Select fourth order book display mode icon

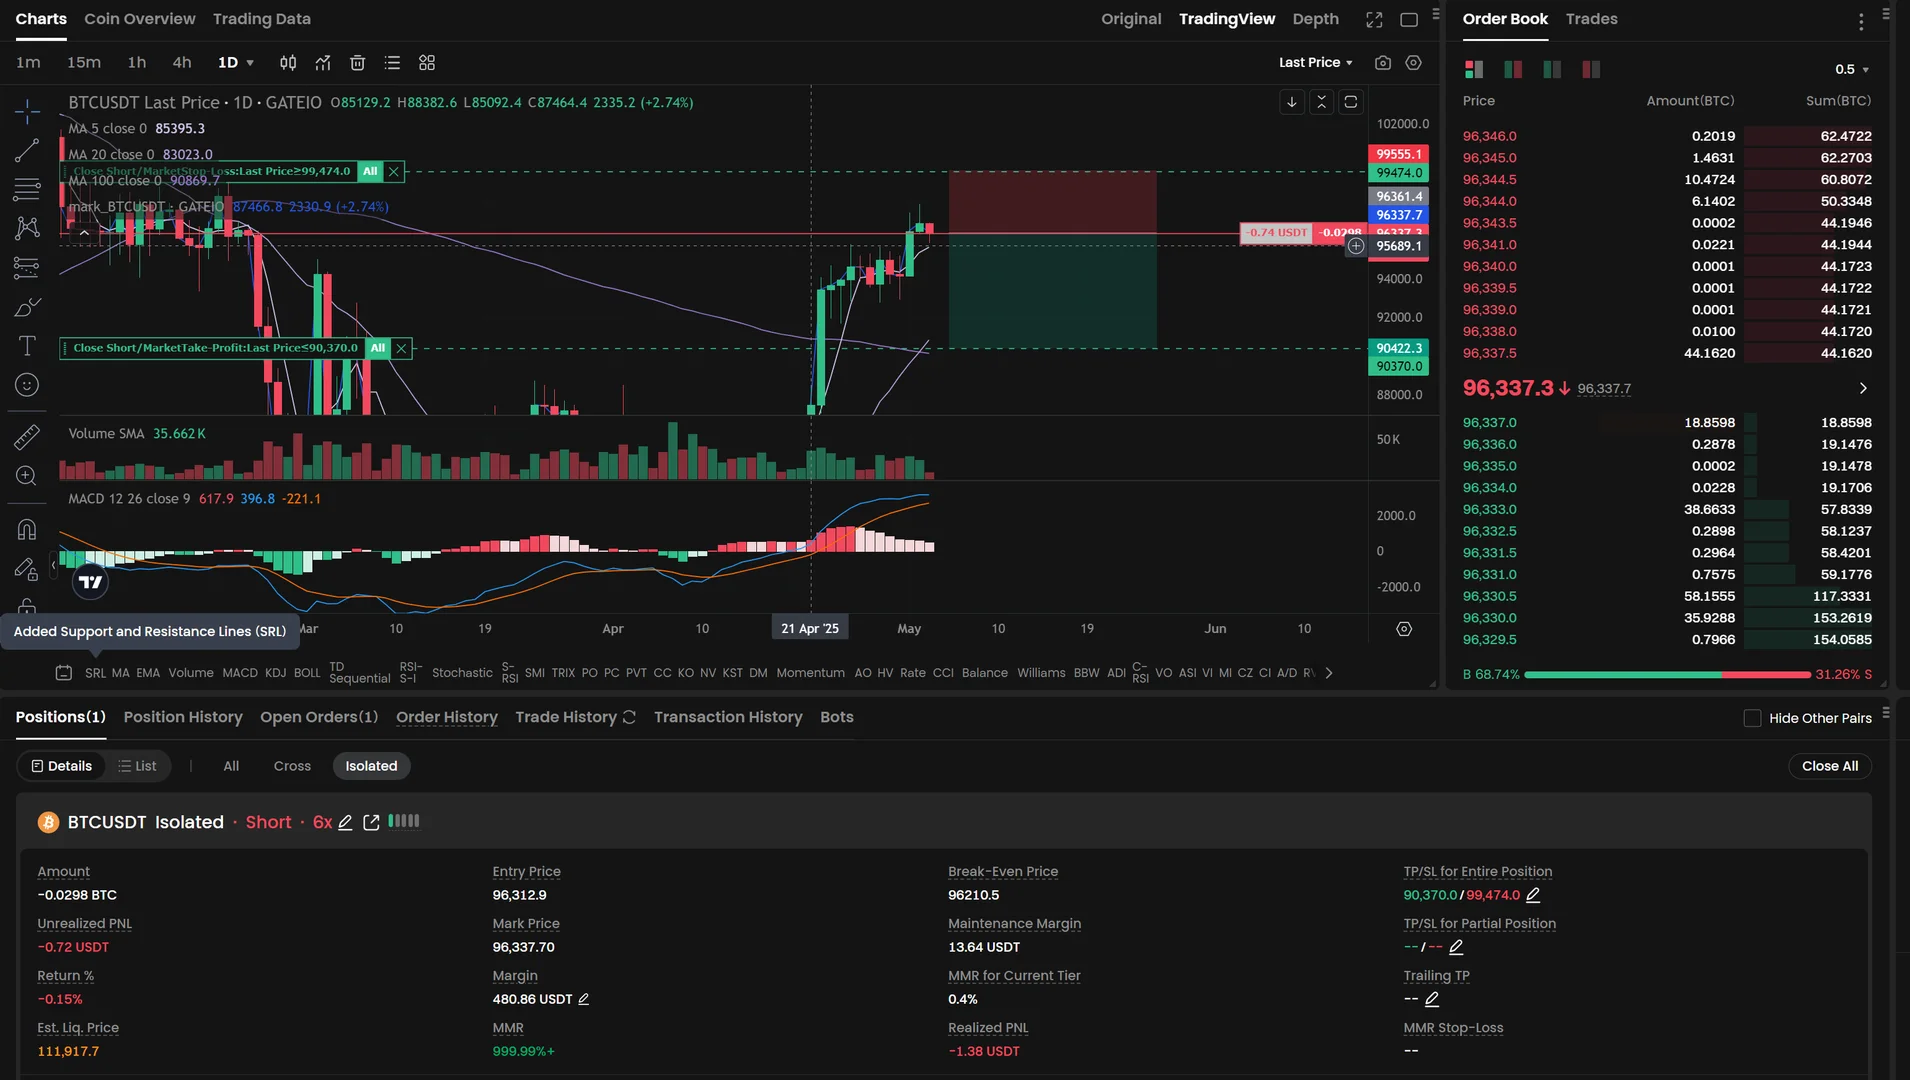click(1591, 69)
